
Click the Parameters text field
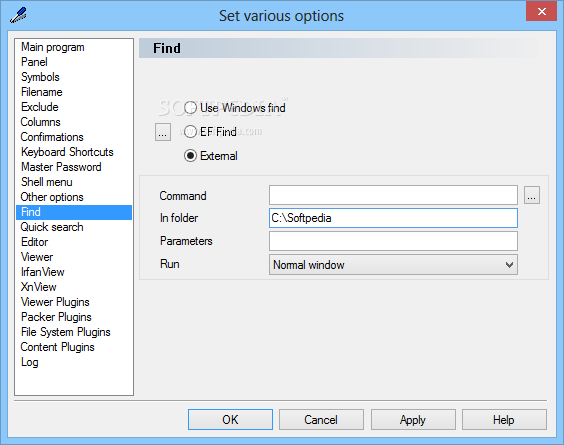point(393,241)
